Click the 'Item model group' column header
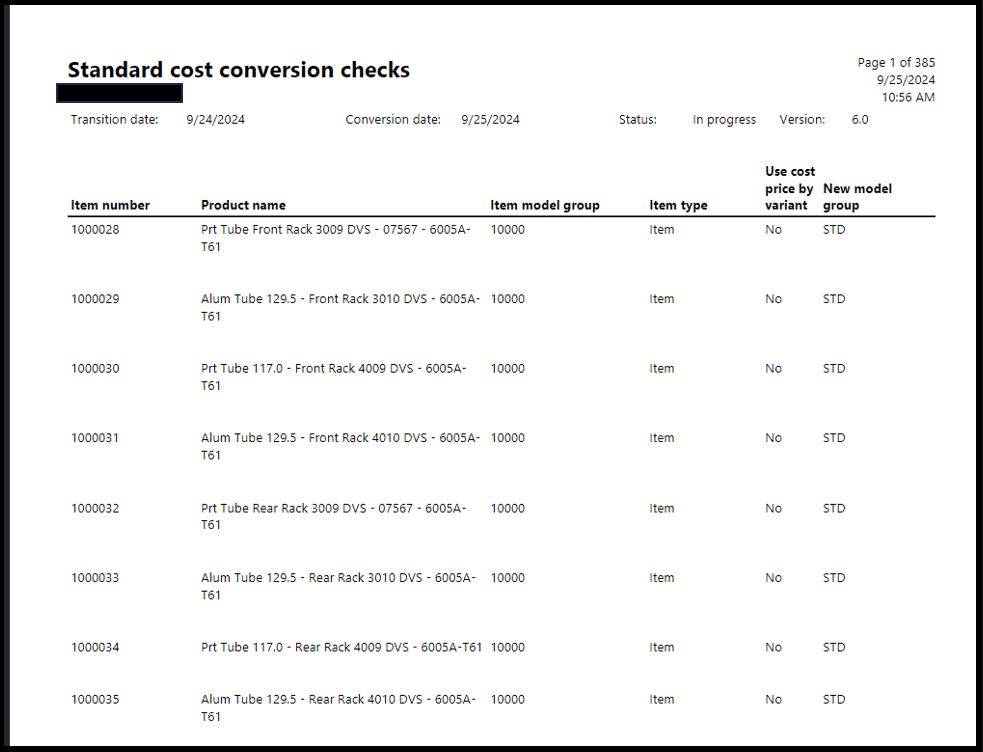The width and height of the screenshot is (983, 752). pyautogui.click(x=545, y=205)
